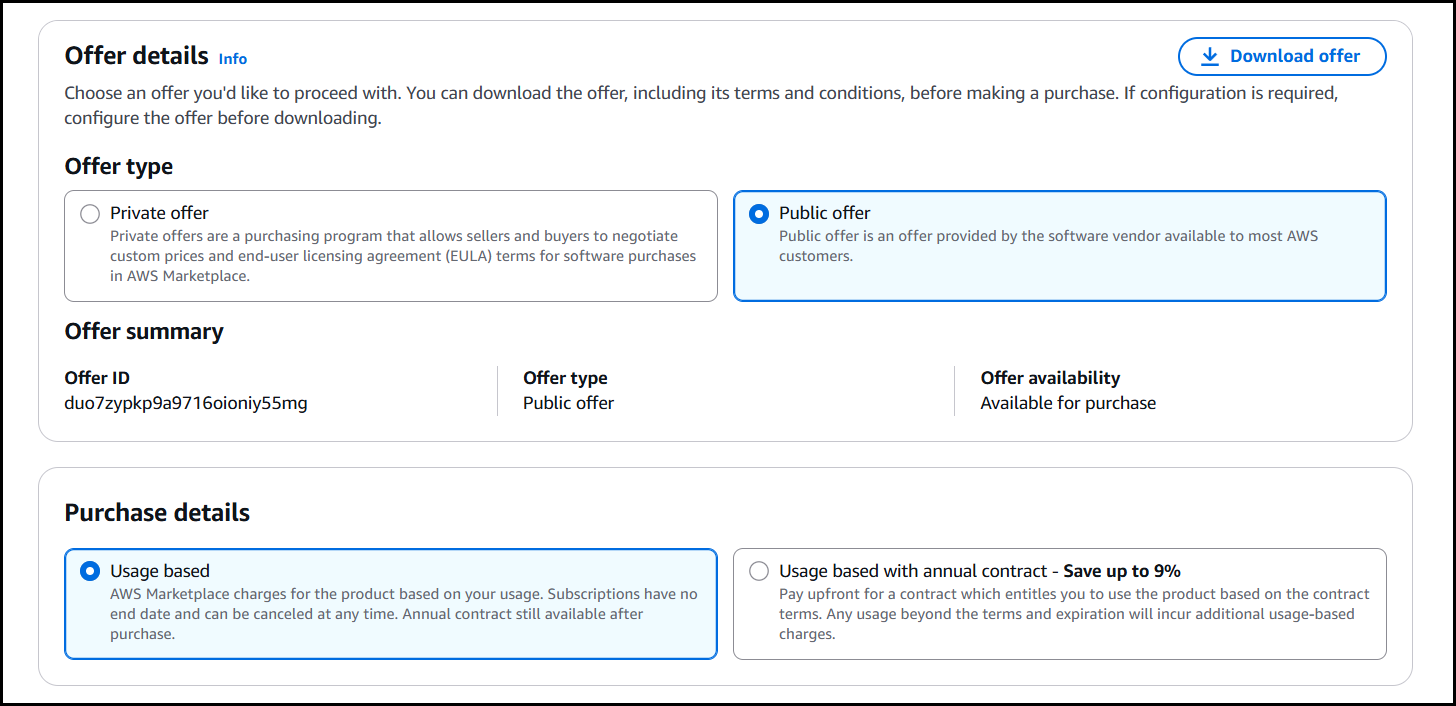Select the Private offer radio button

[x=90, y=214]
